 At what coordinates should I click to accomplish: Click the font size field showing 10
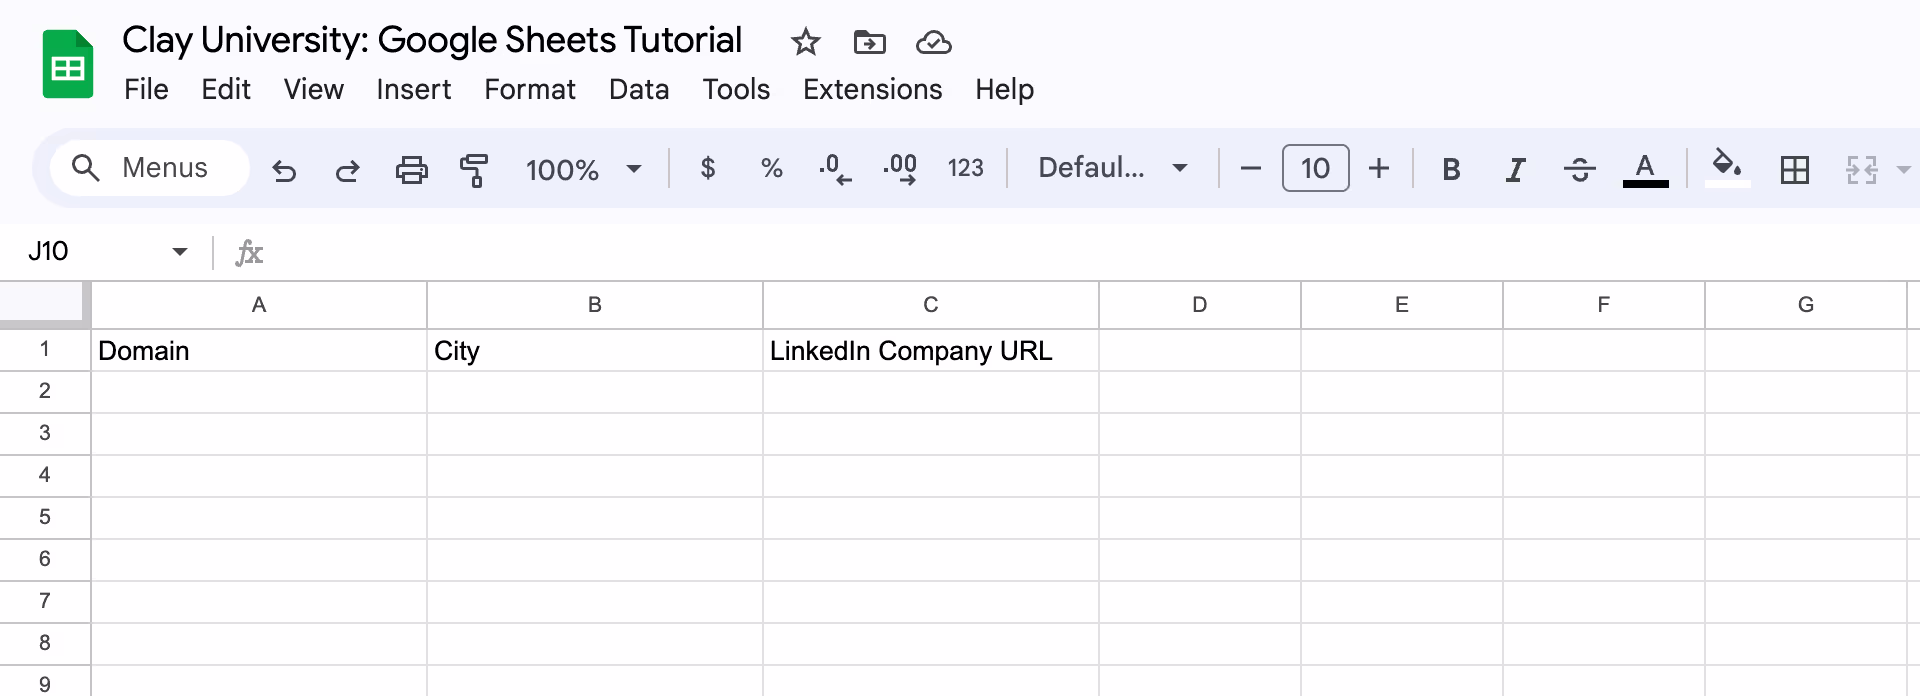pos(1315,168)
